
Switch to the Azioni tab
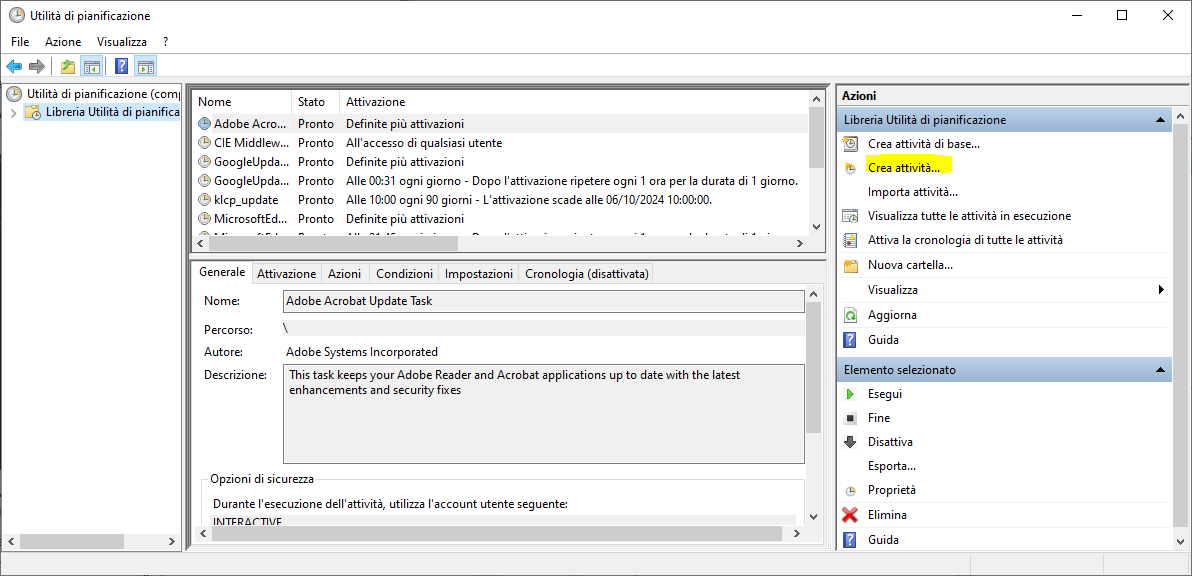344,274
